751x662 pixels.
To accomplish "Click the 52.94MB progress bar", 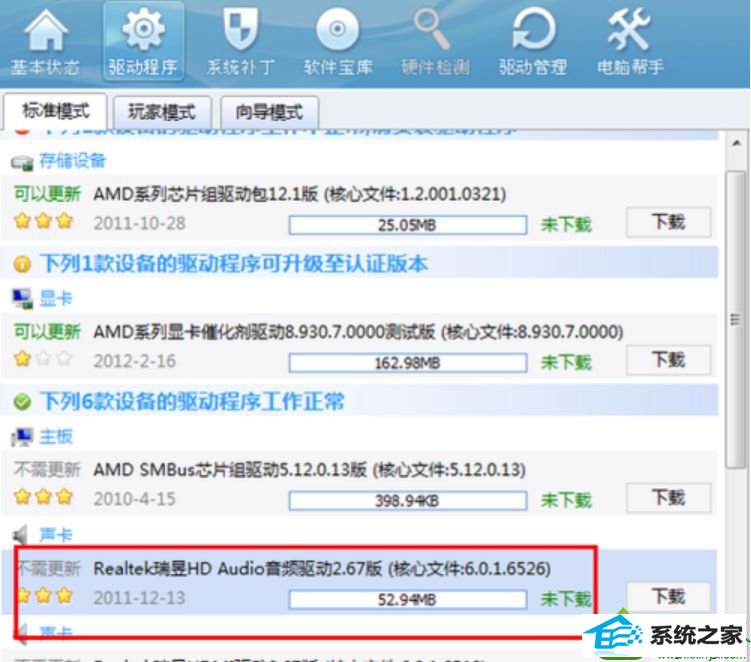I will [x=408, y=600].
